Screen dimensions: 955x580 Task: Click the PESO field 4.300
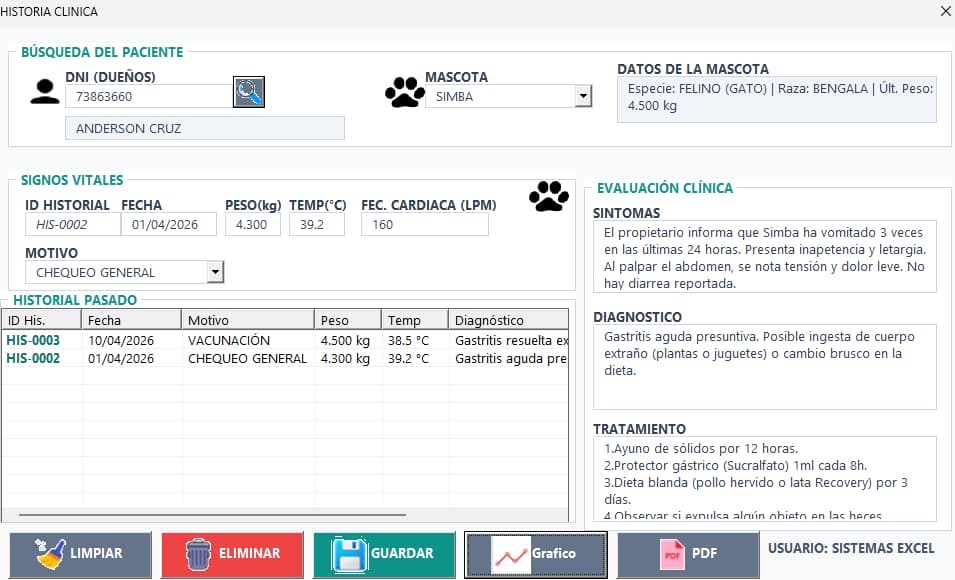point(253,224)
